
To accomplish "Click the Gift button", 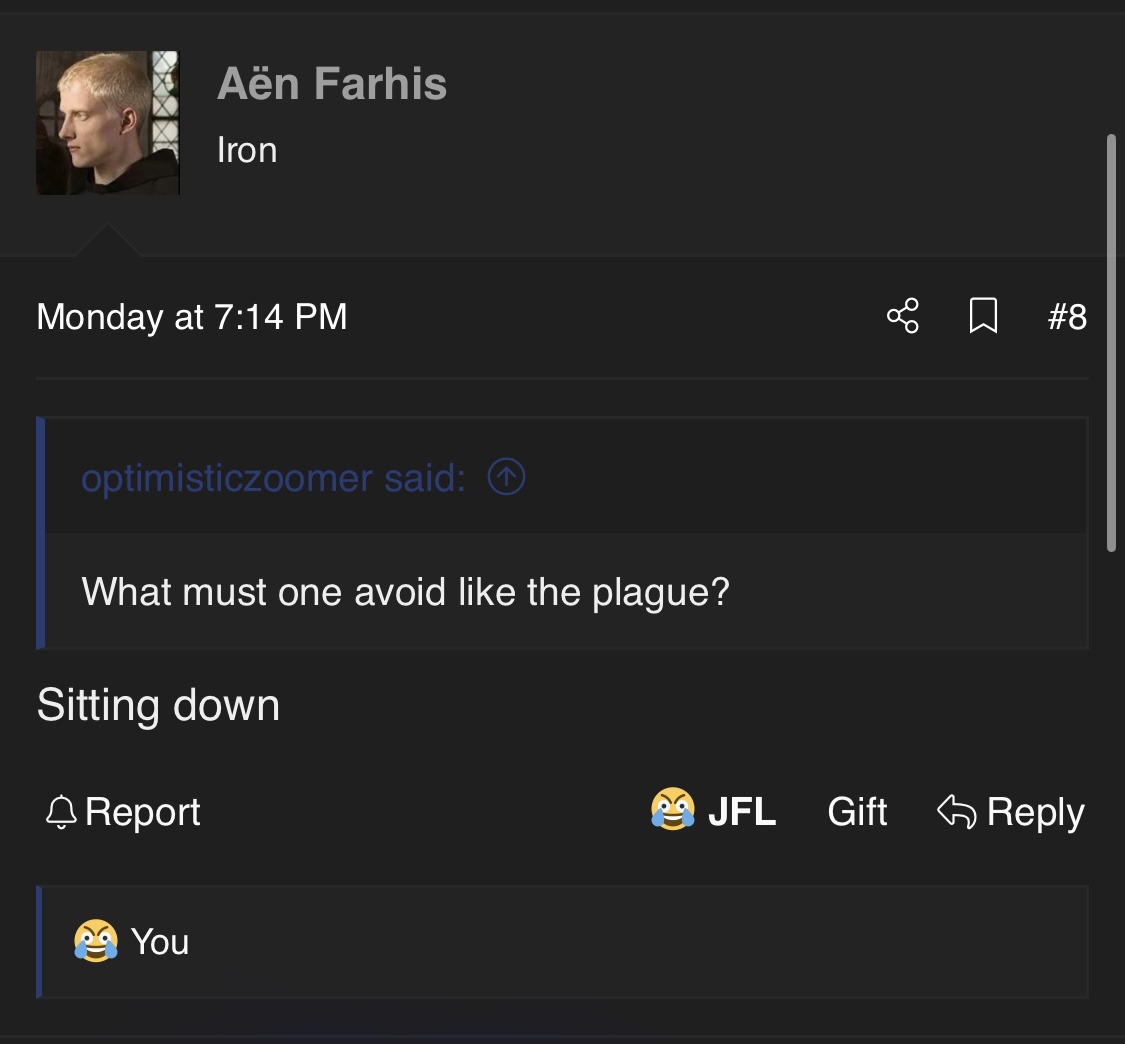I will coord(857,811).
